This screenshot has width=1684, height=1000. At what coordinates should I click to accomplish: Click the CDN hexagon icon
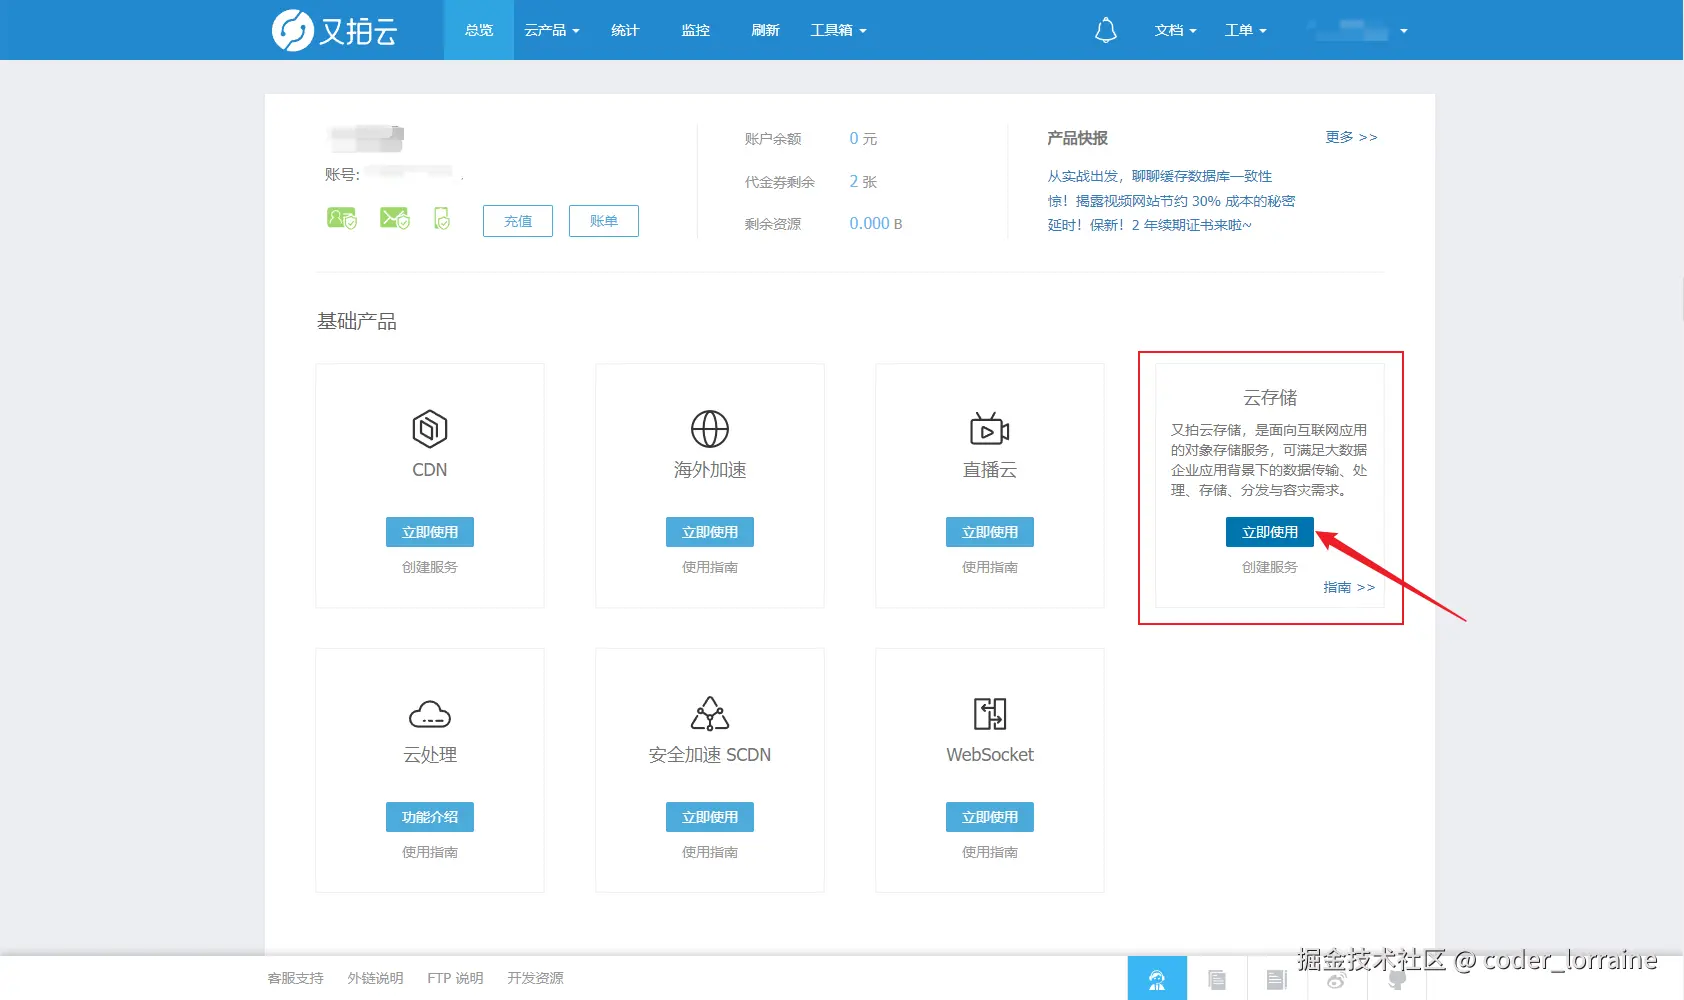[430, 429]
